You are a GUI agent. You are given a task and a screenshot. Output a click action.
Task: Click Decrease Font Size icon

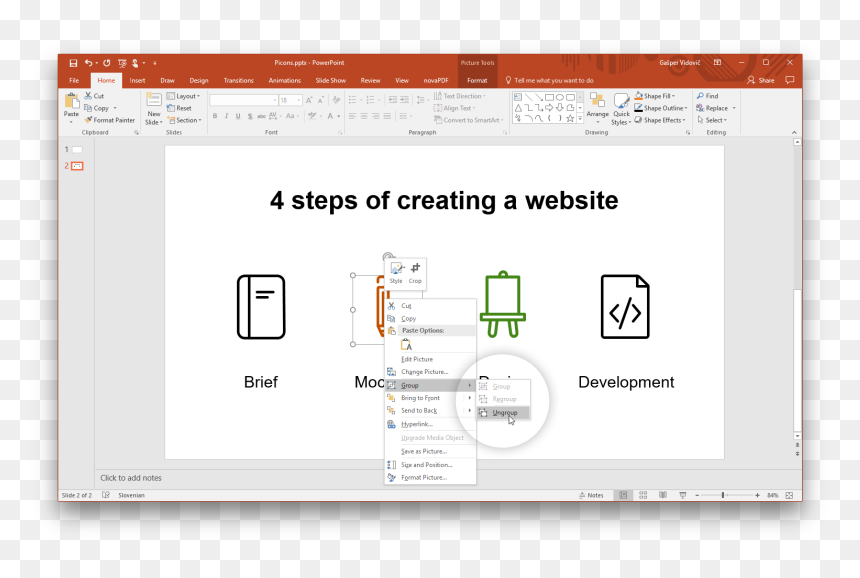click(321, 100)
